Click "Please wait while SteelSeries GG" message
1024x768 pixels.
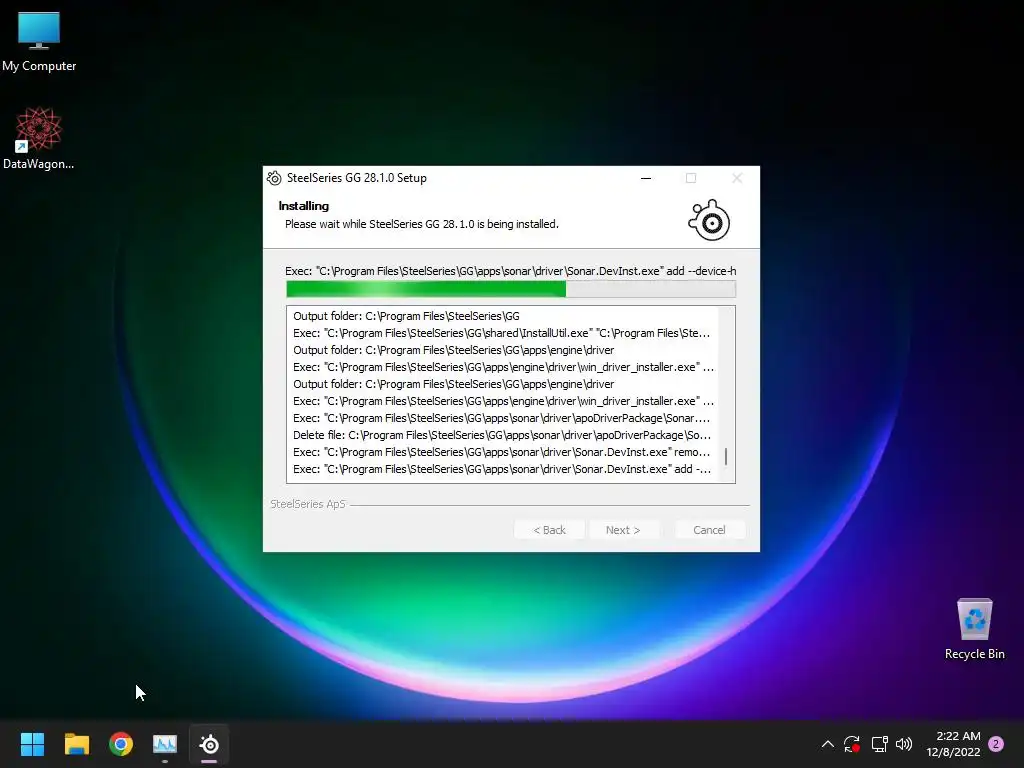422,224
